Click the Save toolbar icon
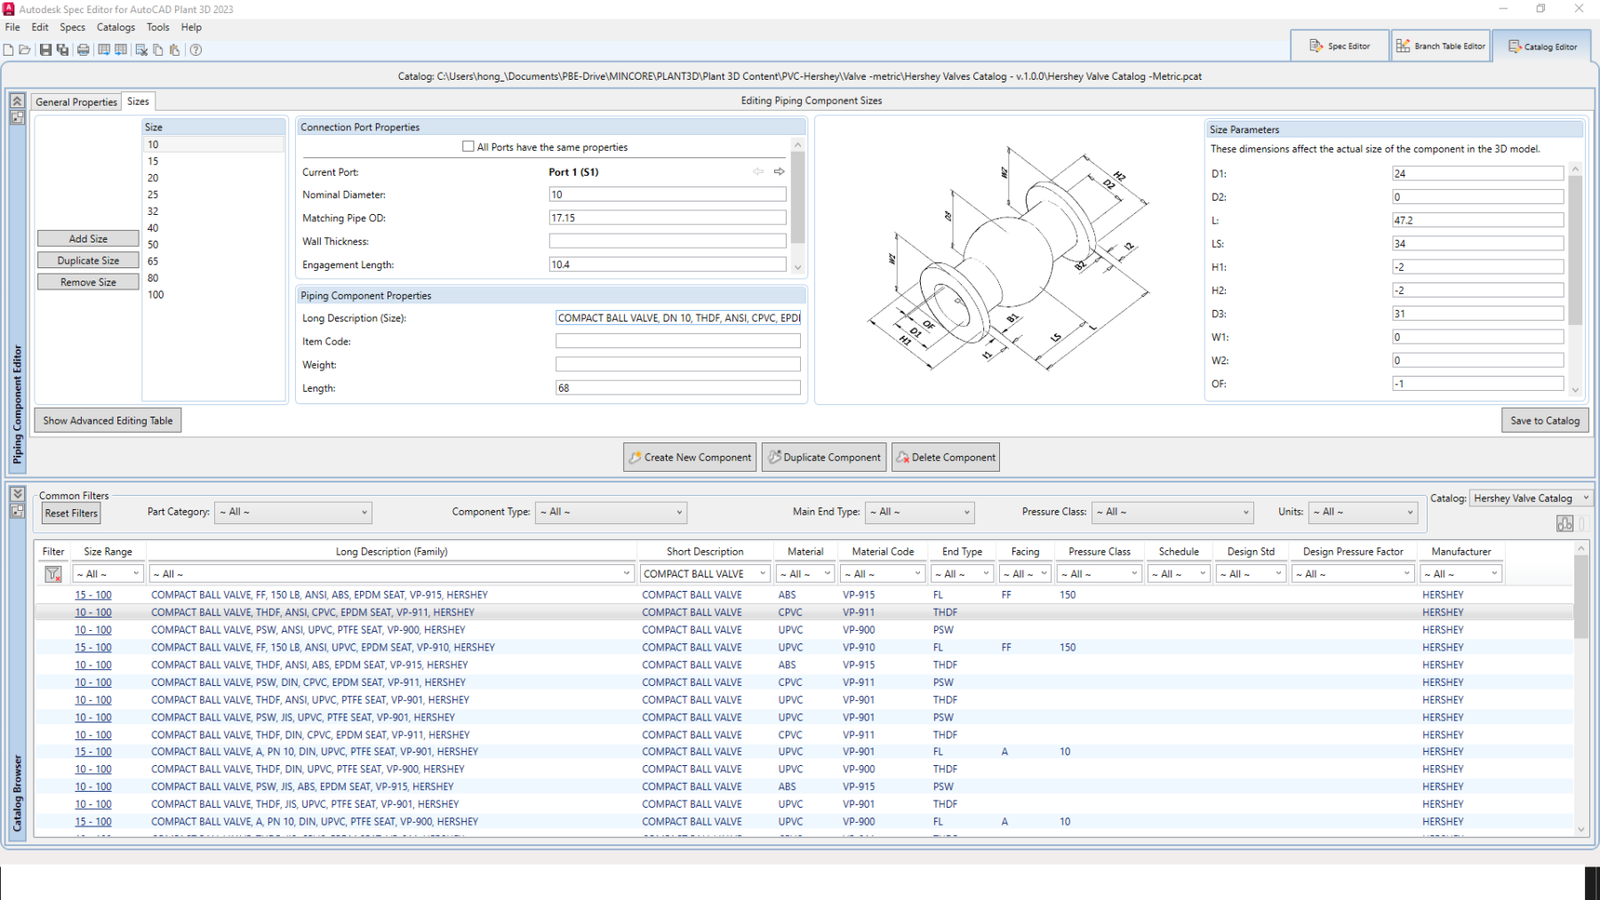1600x900 pixels. point(45,50)
